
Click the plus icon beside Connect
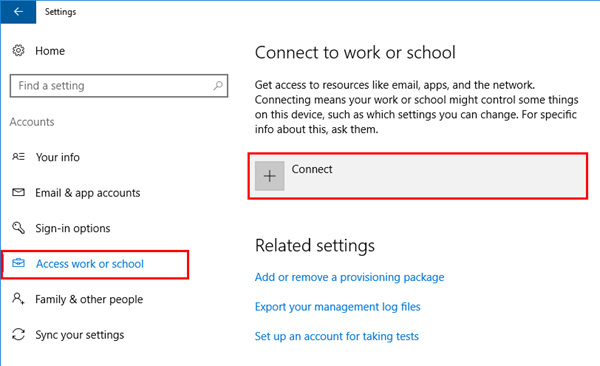coord(270,176)
